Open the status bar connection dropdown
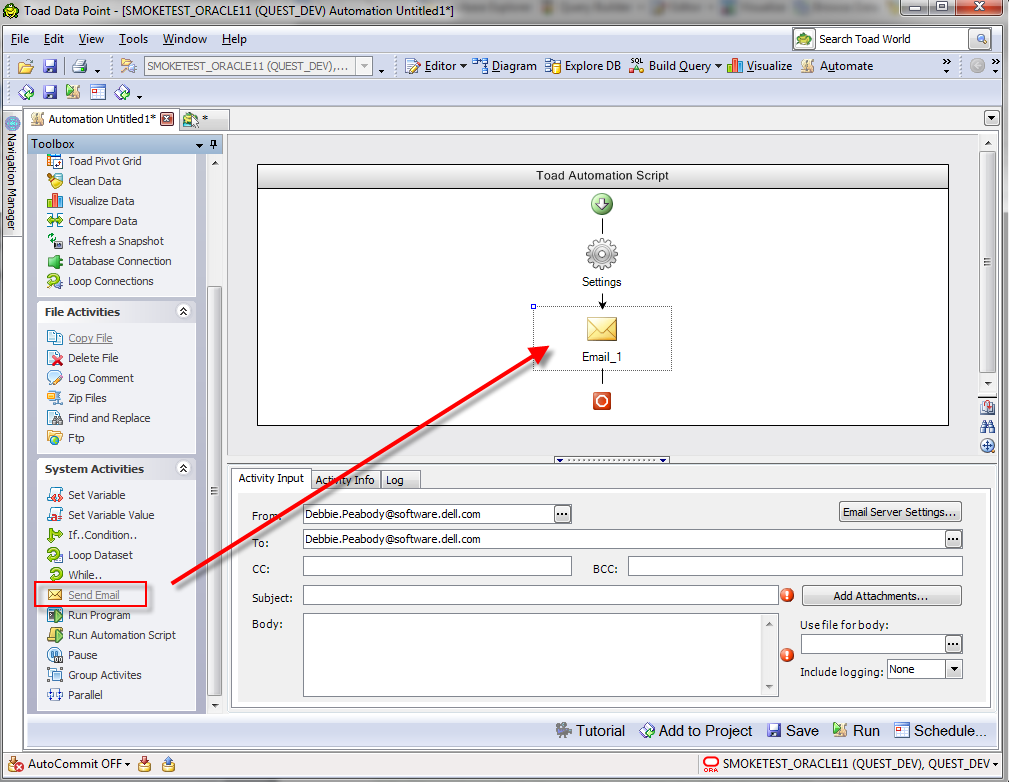The height and width of the screenshot is (782, 1009). (x=996, y=764)
